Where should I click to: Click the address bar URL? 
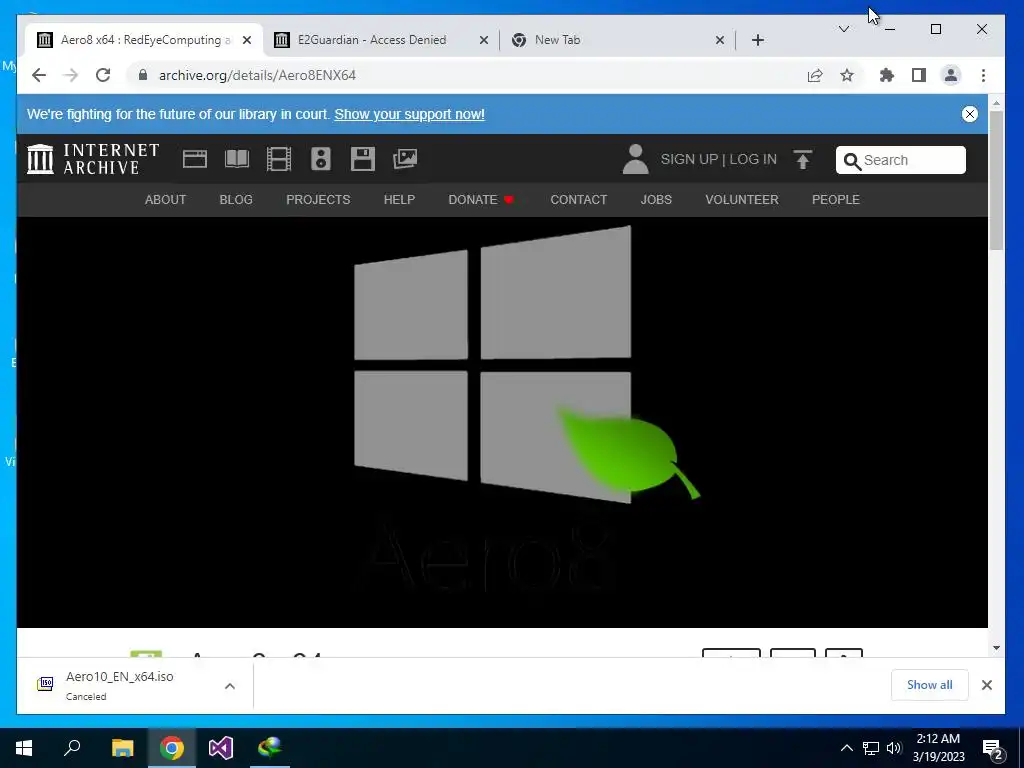click(x=257, y=75)
